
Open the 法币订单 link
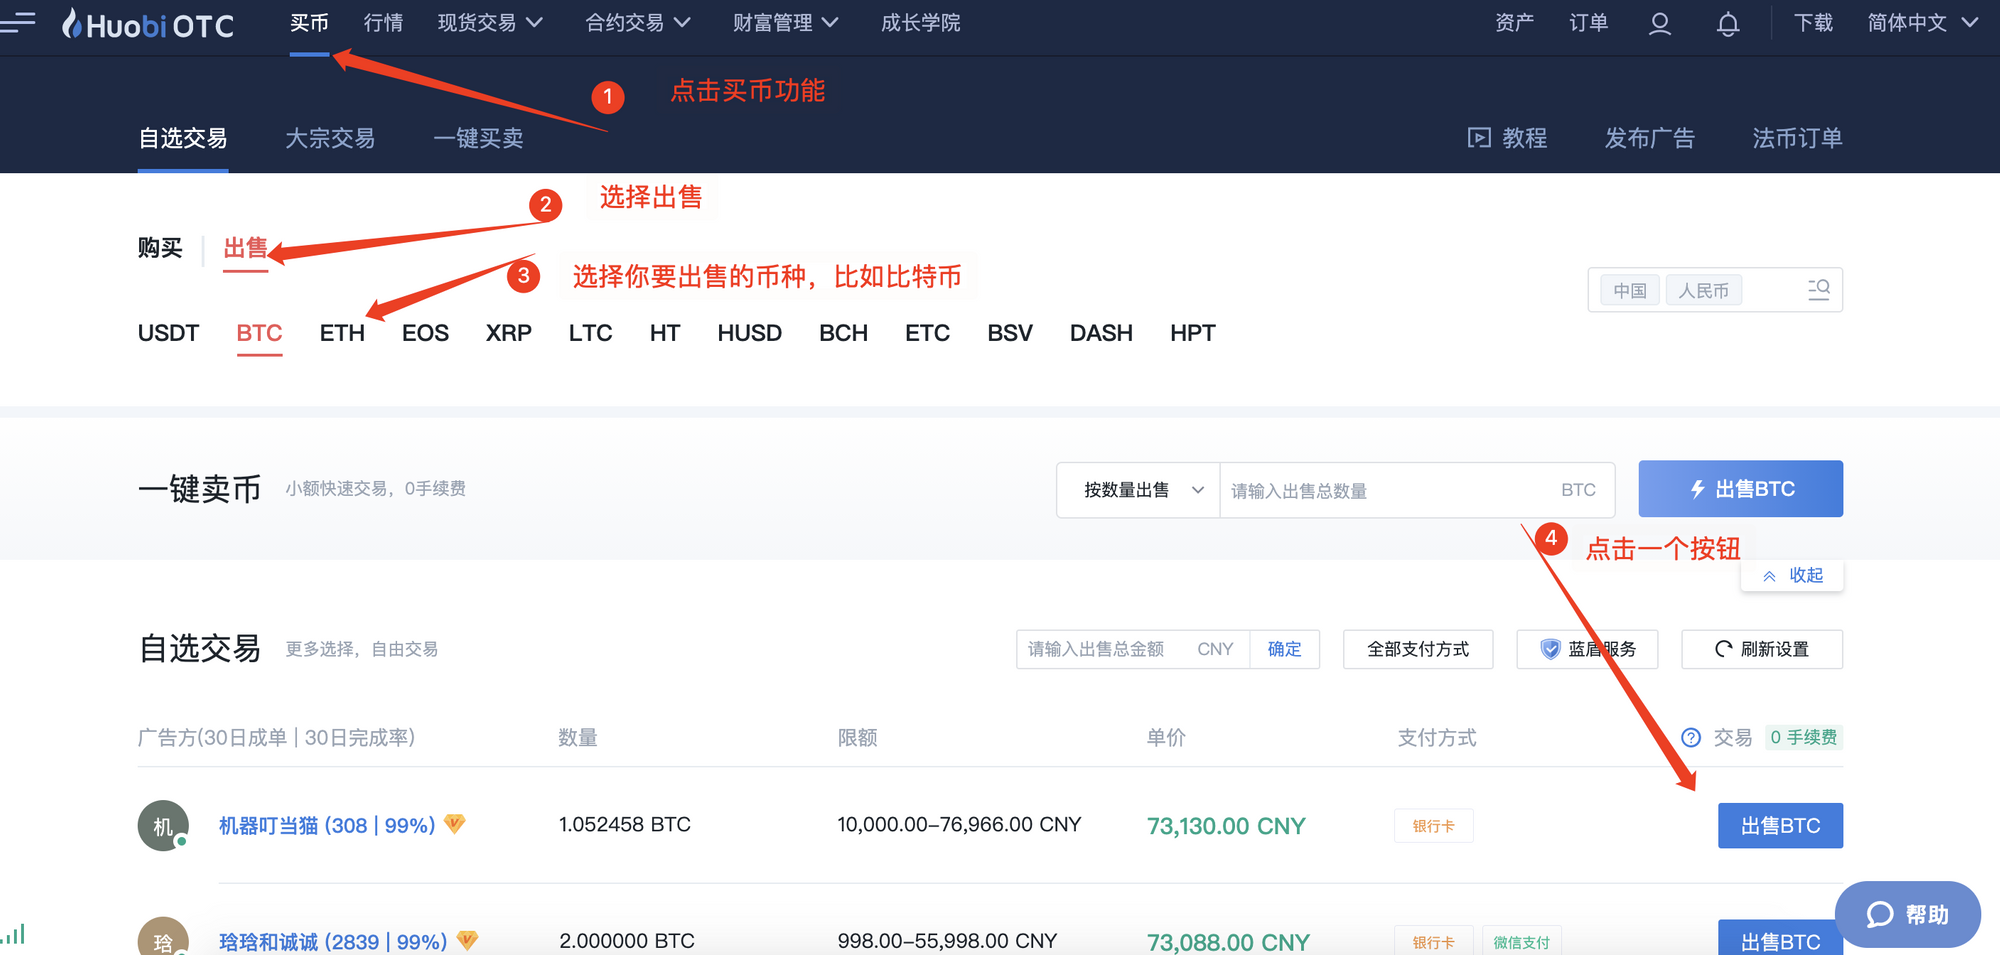click(1797, 138)
